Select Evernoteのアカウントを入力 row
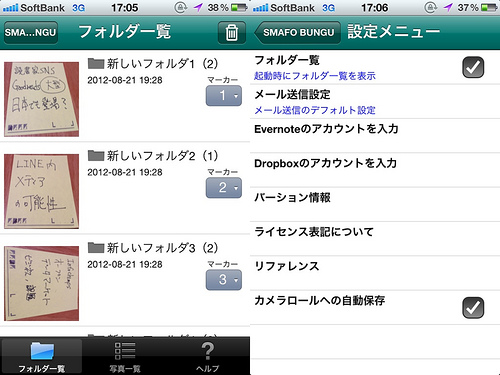 (375, 136)
